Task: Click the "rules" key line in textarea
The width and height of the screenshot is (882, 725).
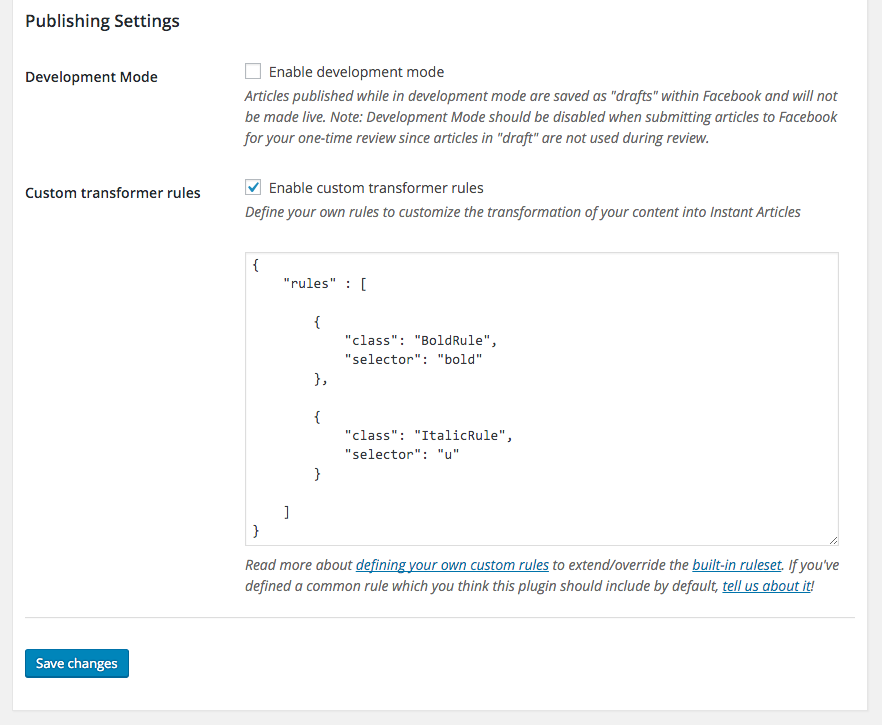Action: click(x=325, y=284)
